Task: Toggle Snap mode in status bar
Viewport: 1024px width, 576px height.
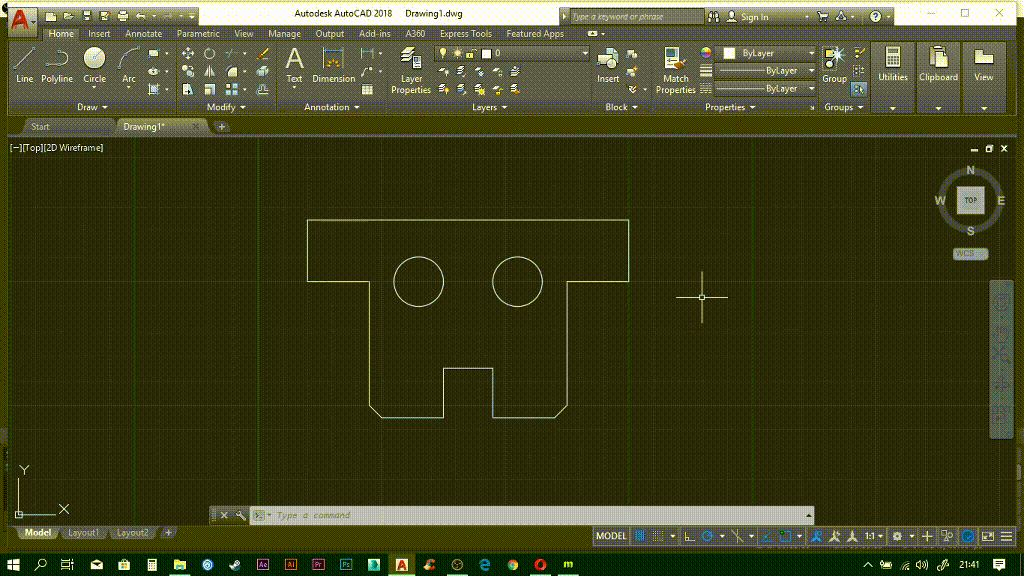Action: click(658, 536)
